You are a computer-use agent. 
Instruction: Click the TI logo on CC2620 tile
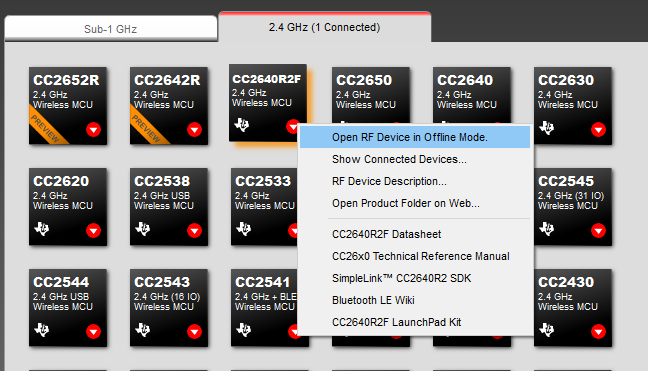tap(42, 229)
